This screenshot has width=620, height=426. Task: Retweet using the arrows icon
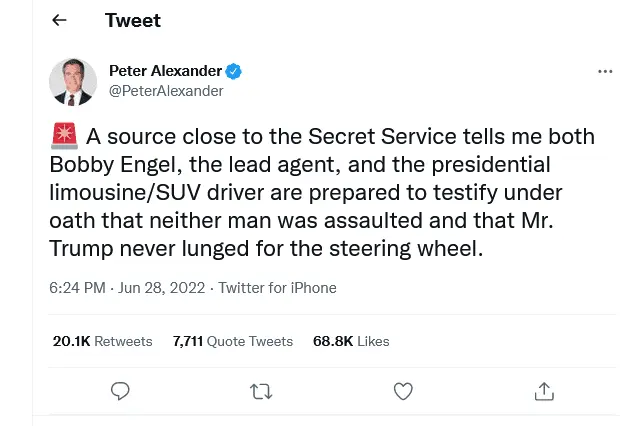(261, 391)
